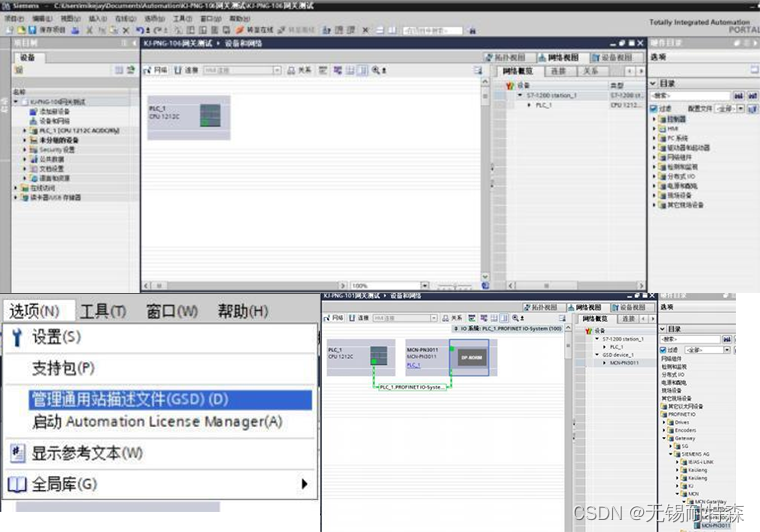Expand the Security 设置 node in the project tree
The height and width of the screenshot is (532, 760).
(25, 150)
